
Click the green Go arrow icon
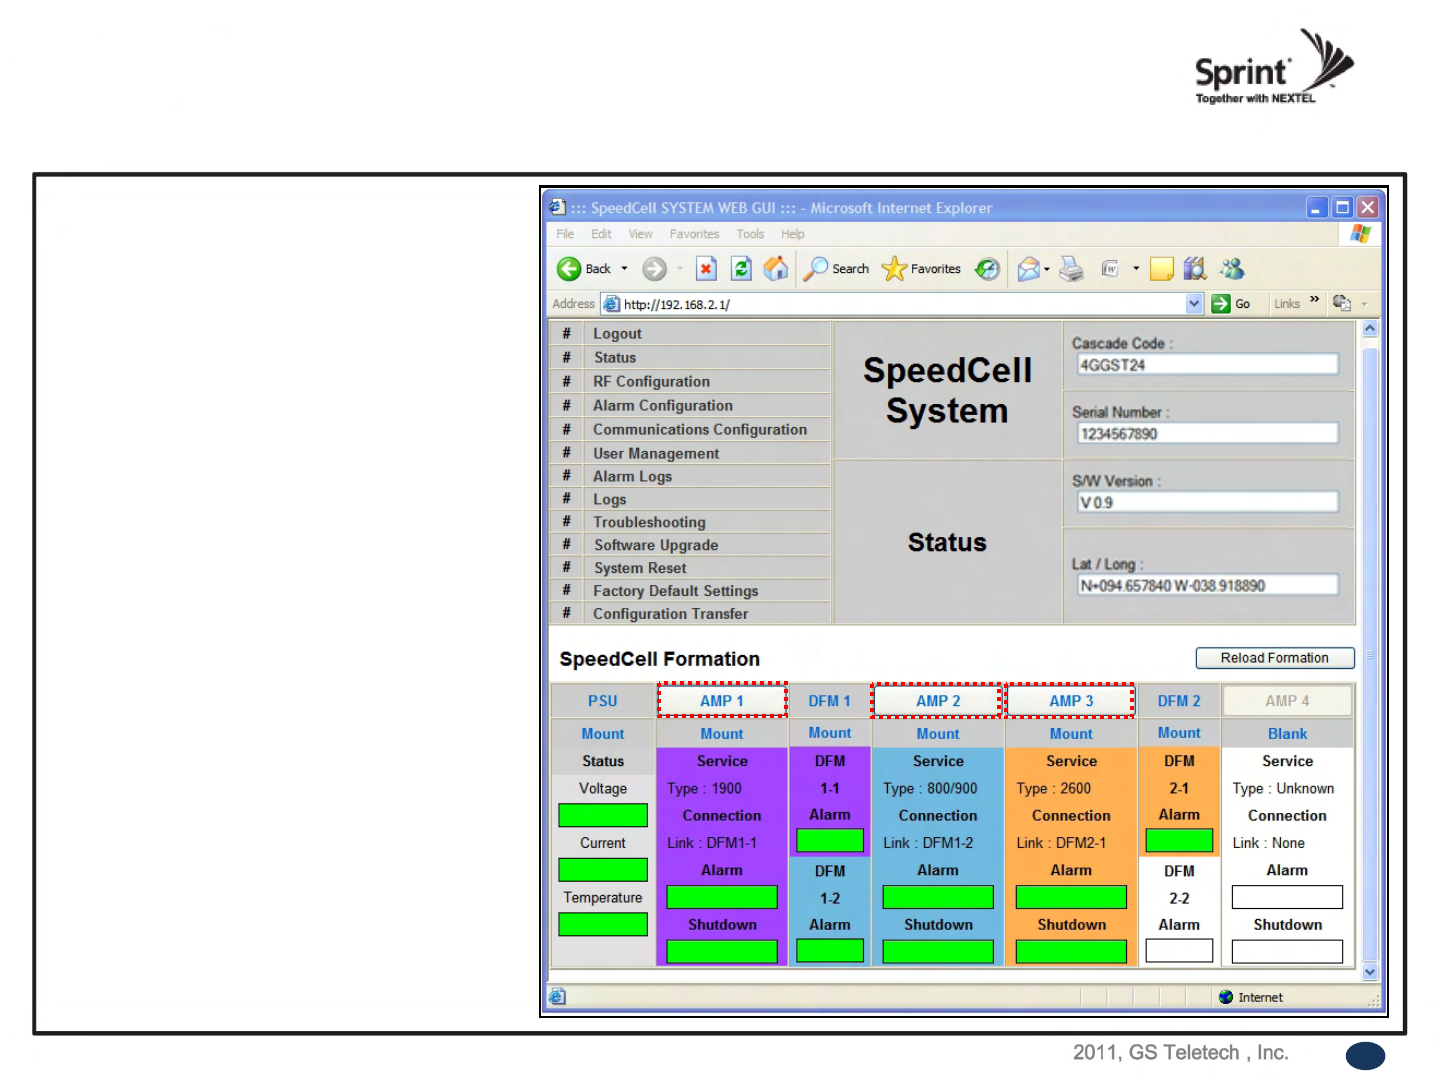point(1220,304)
